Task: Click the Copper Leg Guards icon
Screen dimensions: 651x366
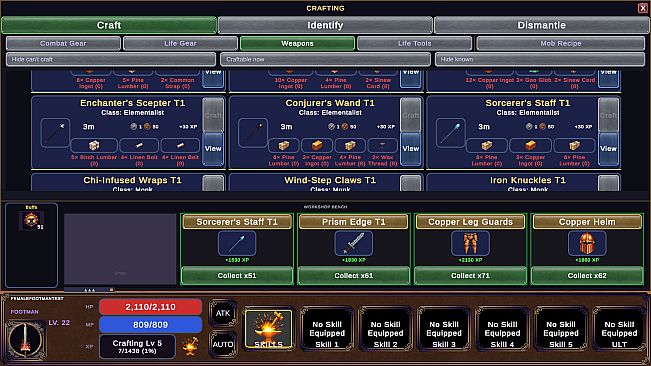Action: click(x=470, y=243)
